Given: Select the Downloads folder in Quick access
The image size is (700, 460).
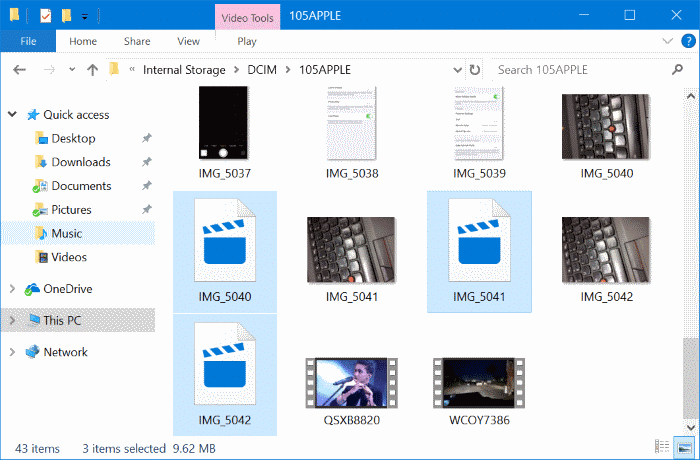Looking at the screenshot, I should click(x=80, y=162).
